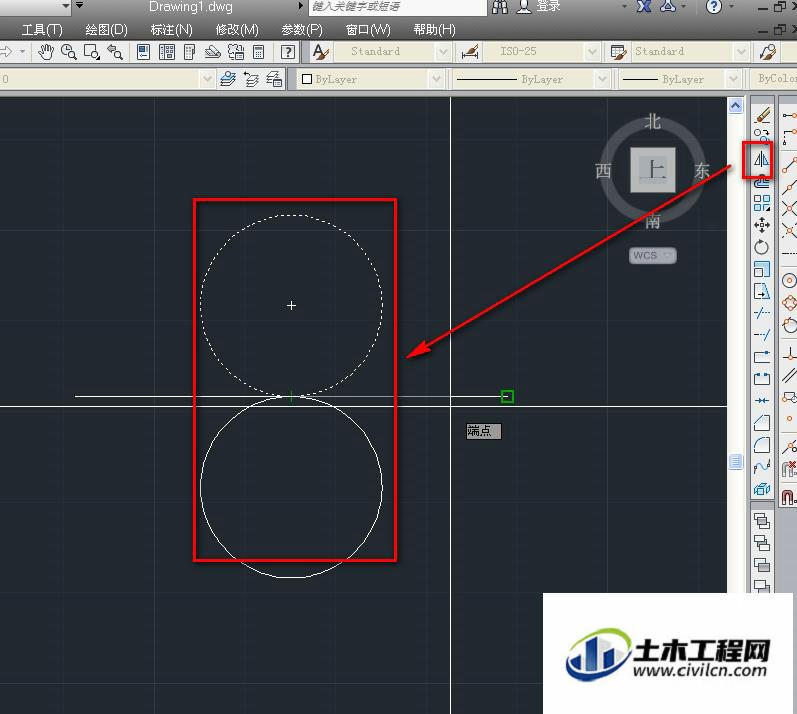Select the Offset tool
The height and width of the screenshot is (714, 797).
[x=762, y=180]
